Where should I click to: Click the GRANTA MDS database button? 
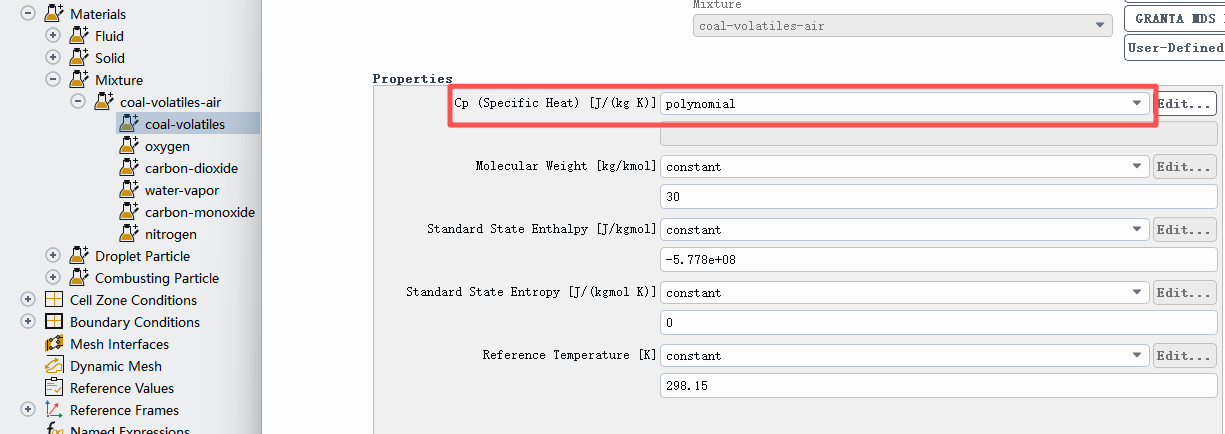click(1174, 19)
